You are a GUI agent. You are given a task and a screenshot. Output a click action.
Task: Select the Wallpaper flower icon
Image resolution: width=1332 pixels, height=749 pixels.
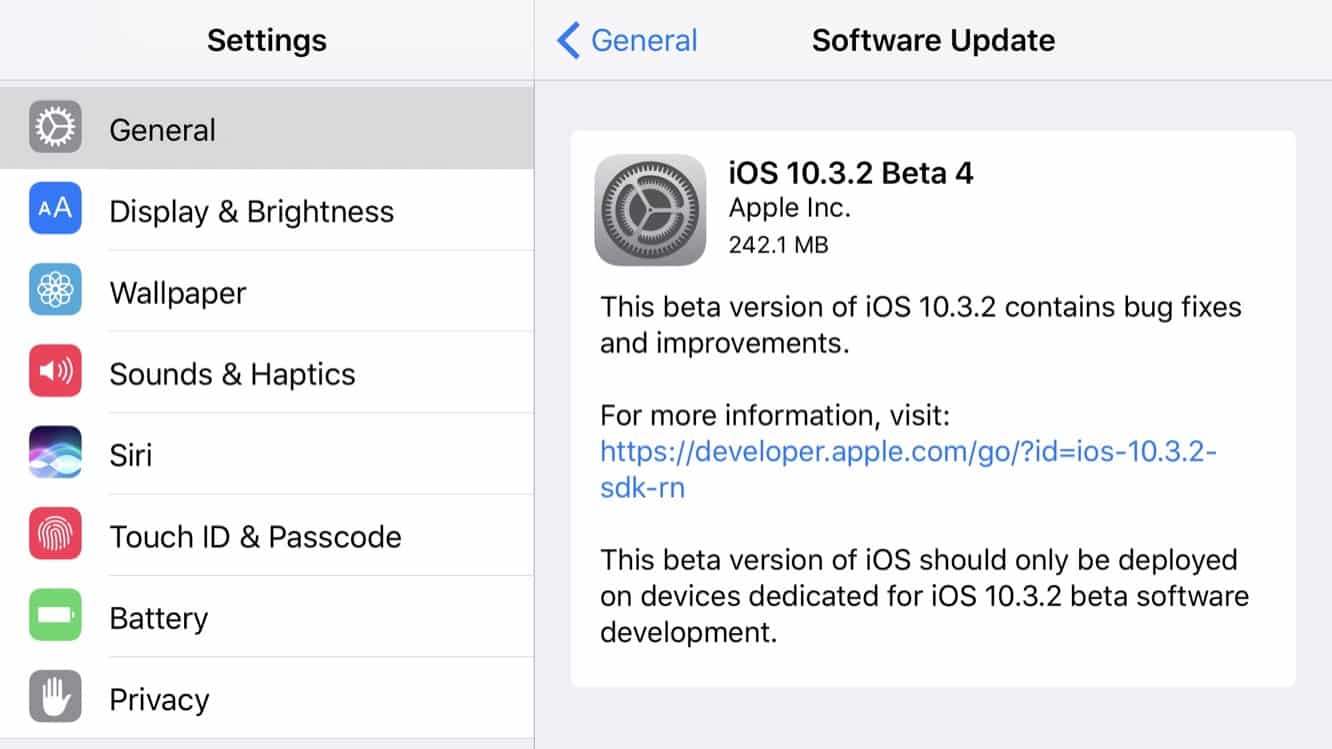point(55,290)
